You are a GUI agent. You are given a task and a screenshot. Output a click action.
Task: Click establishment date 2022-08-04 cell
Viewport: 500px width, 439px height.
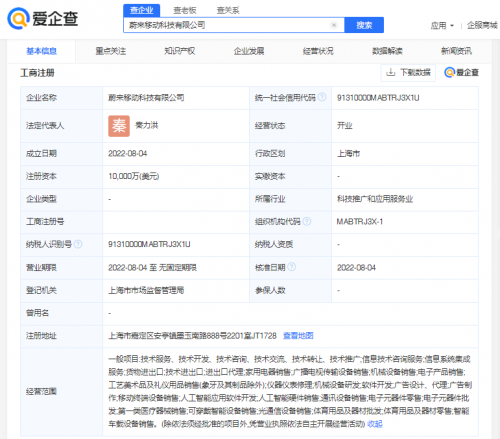pyautogui.click(x=128, y=154)
